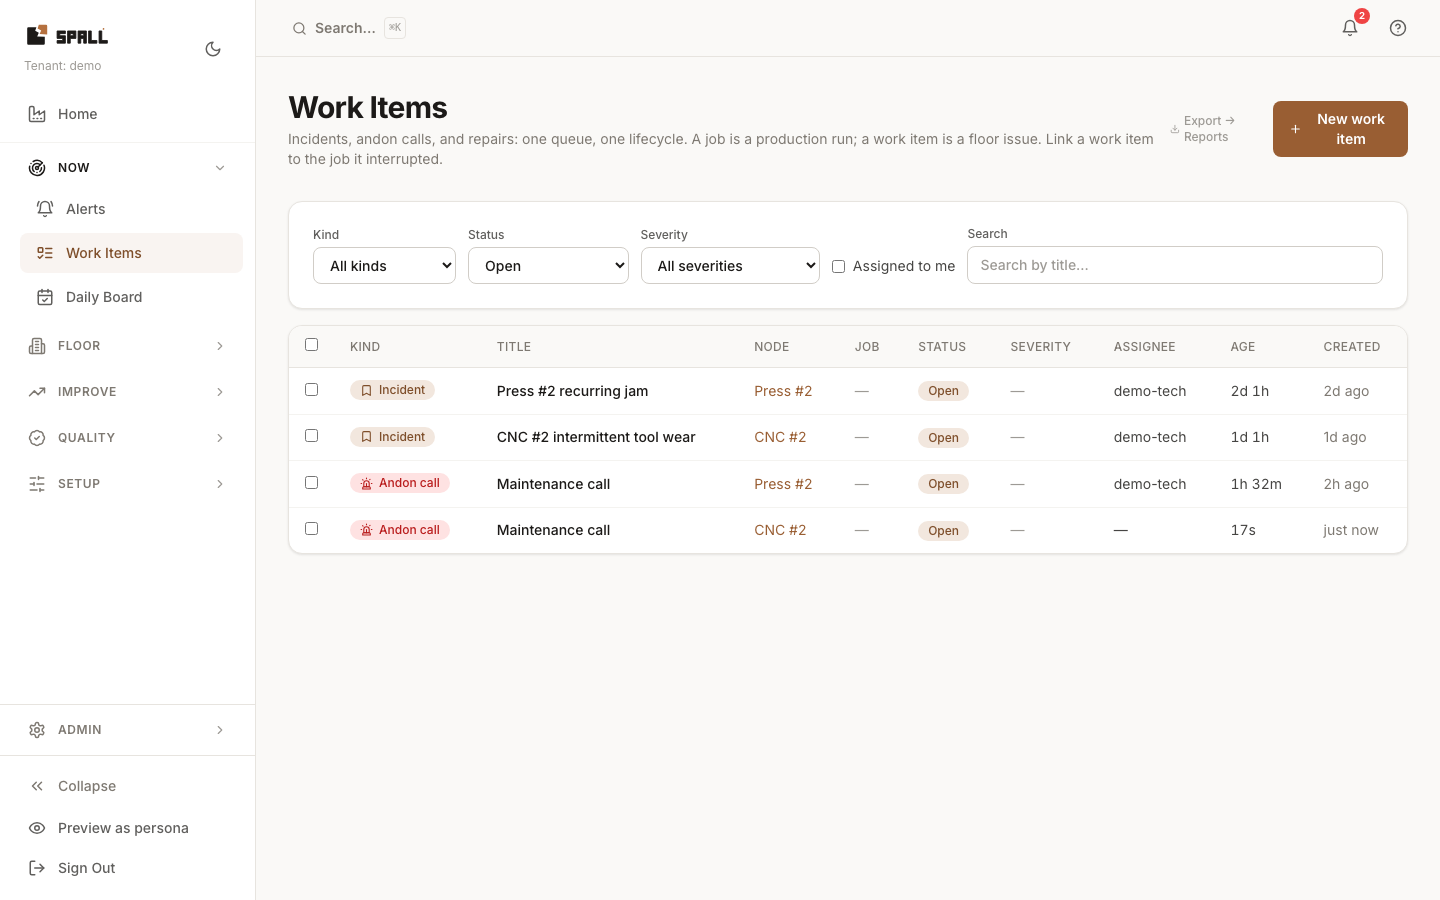This screenshot has height=900, width=1440.
Task: Select checkbox for CNC #2 Maintenance call
Action: [311, 529]
